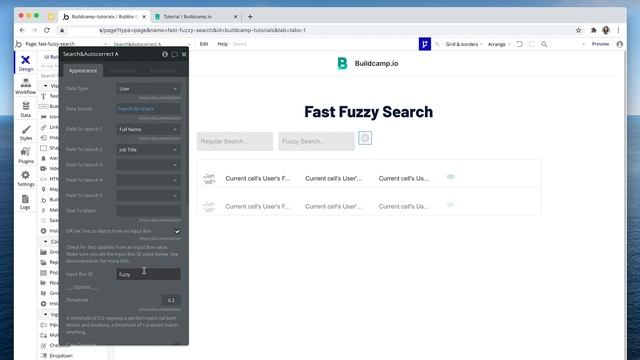The image size is (640, 360).
Task: Go back in browser history
Action: (x=22, y=30)
